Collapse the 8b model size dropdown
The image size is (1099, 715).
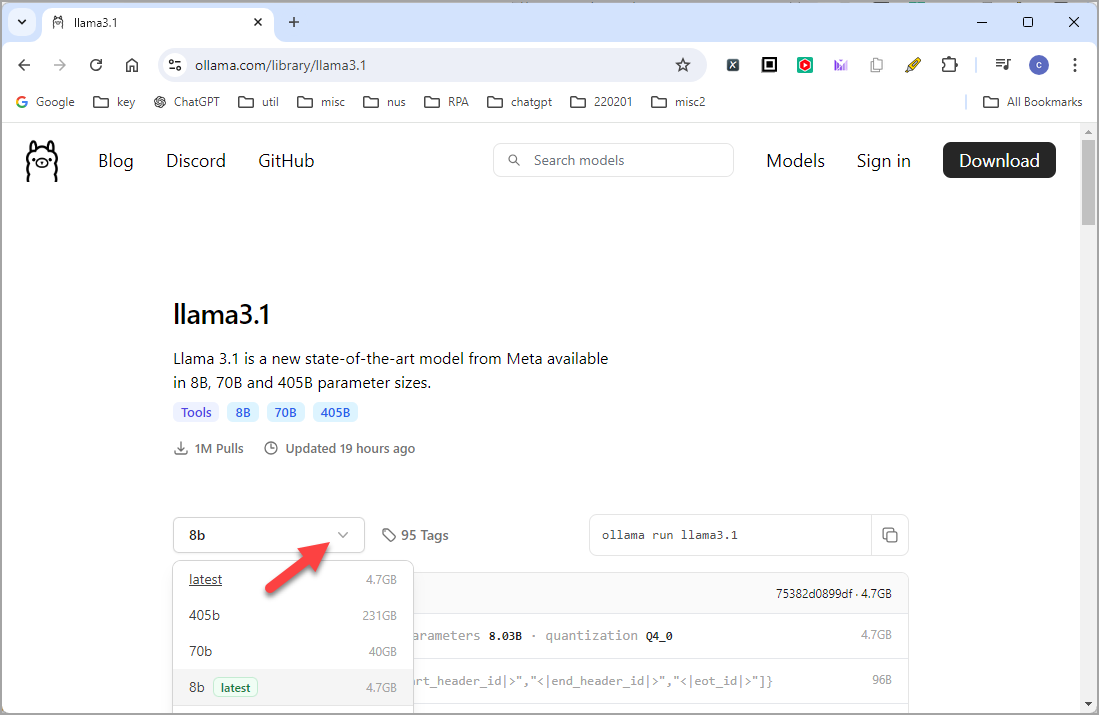pyautogui.click(x=269, y=535)
